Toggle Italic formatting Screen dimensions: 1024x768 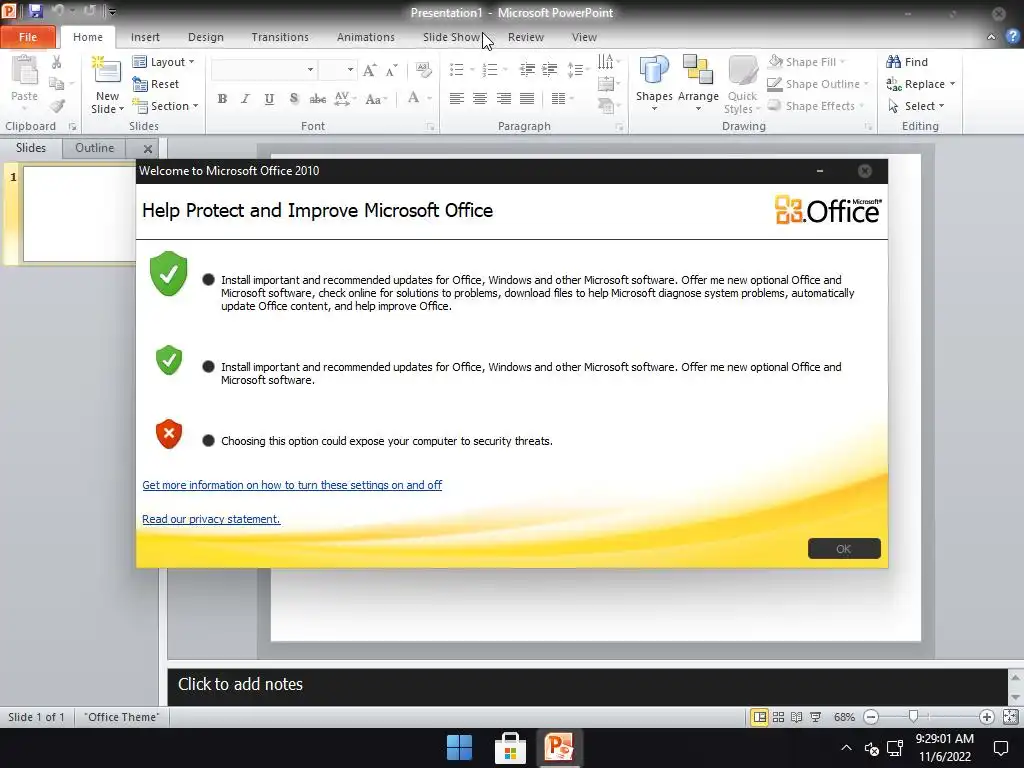(x=246, y=99)
